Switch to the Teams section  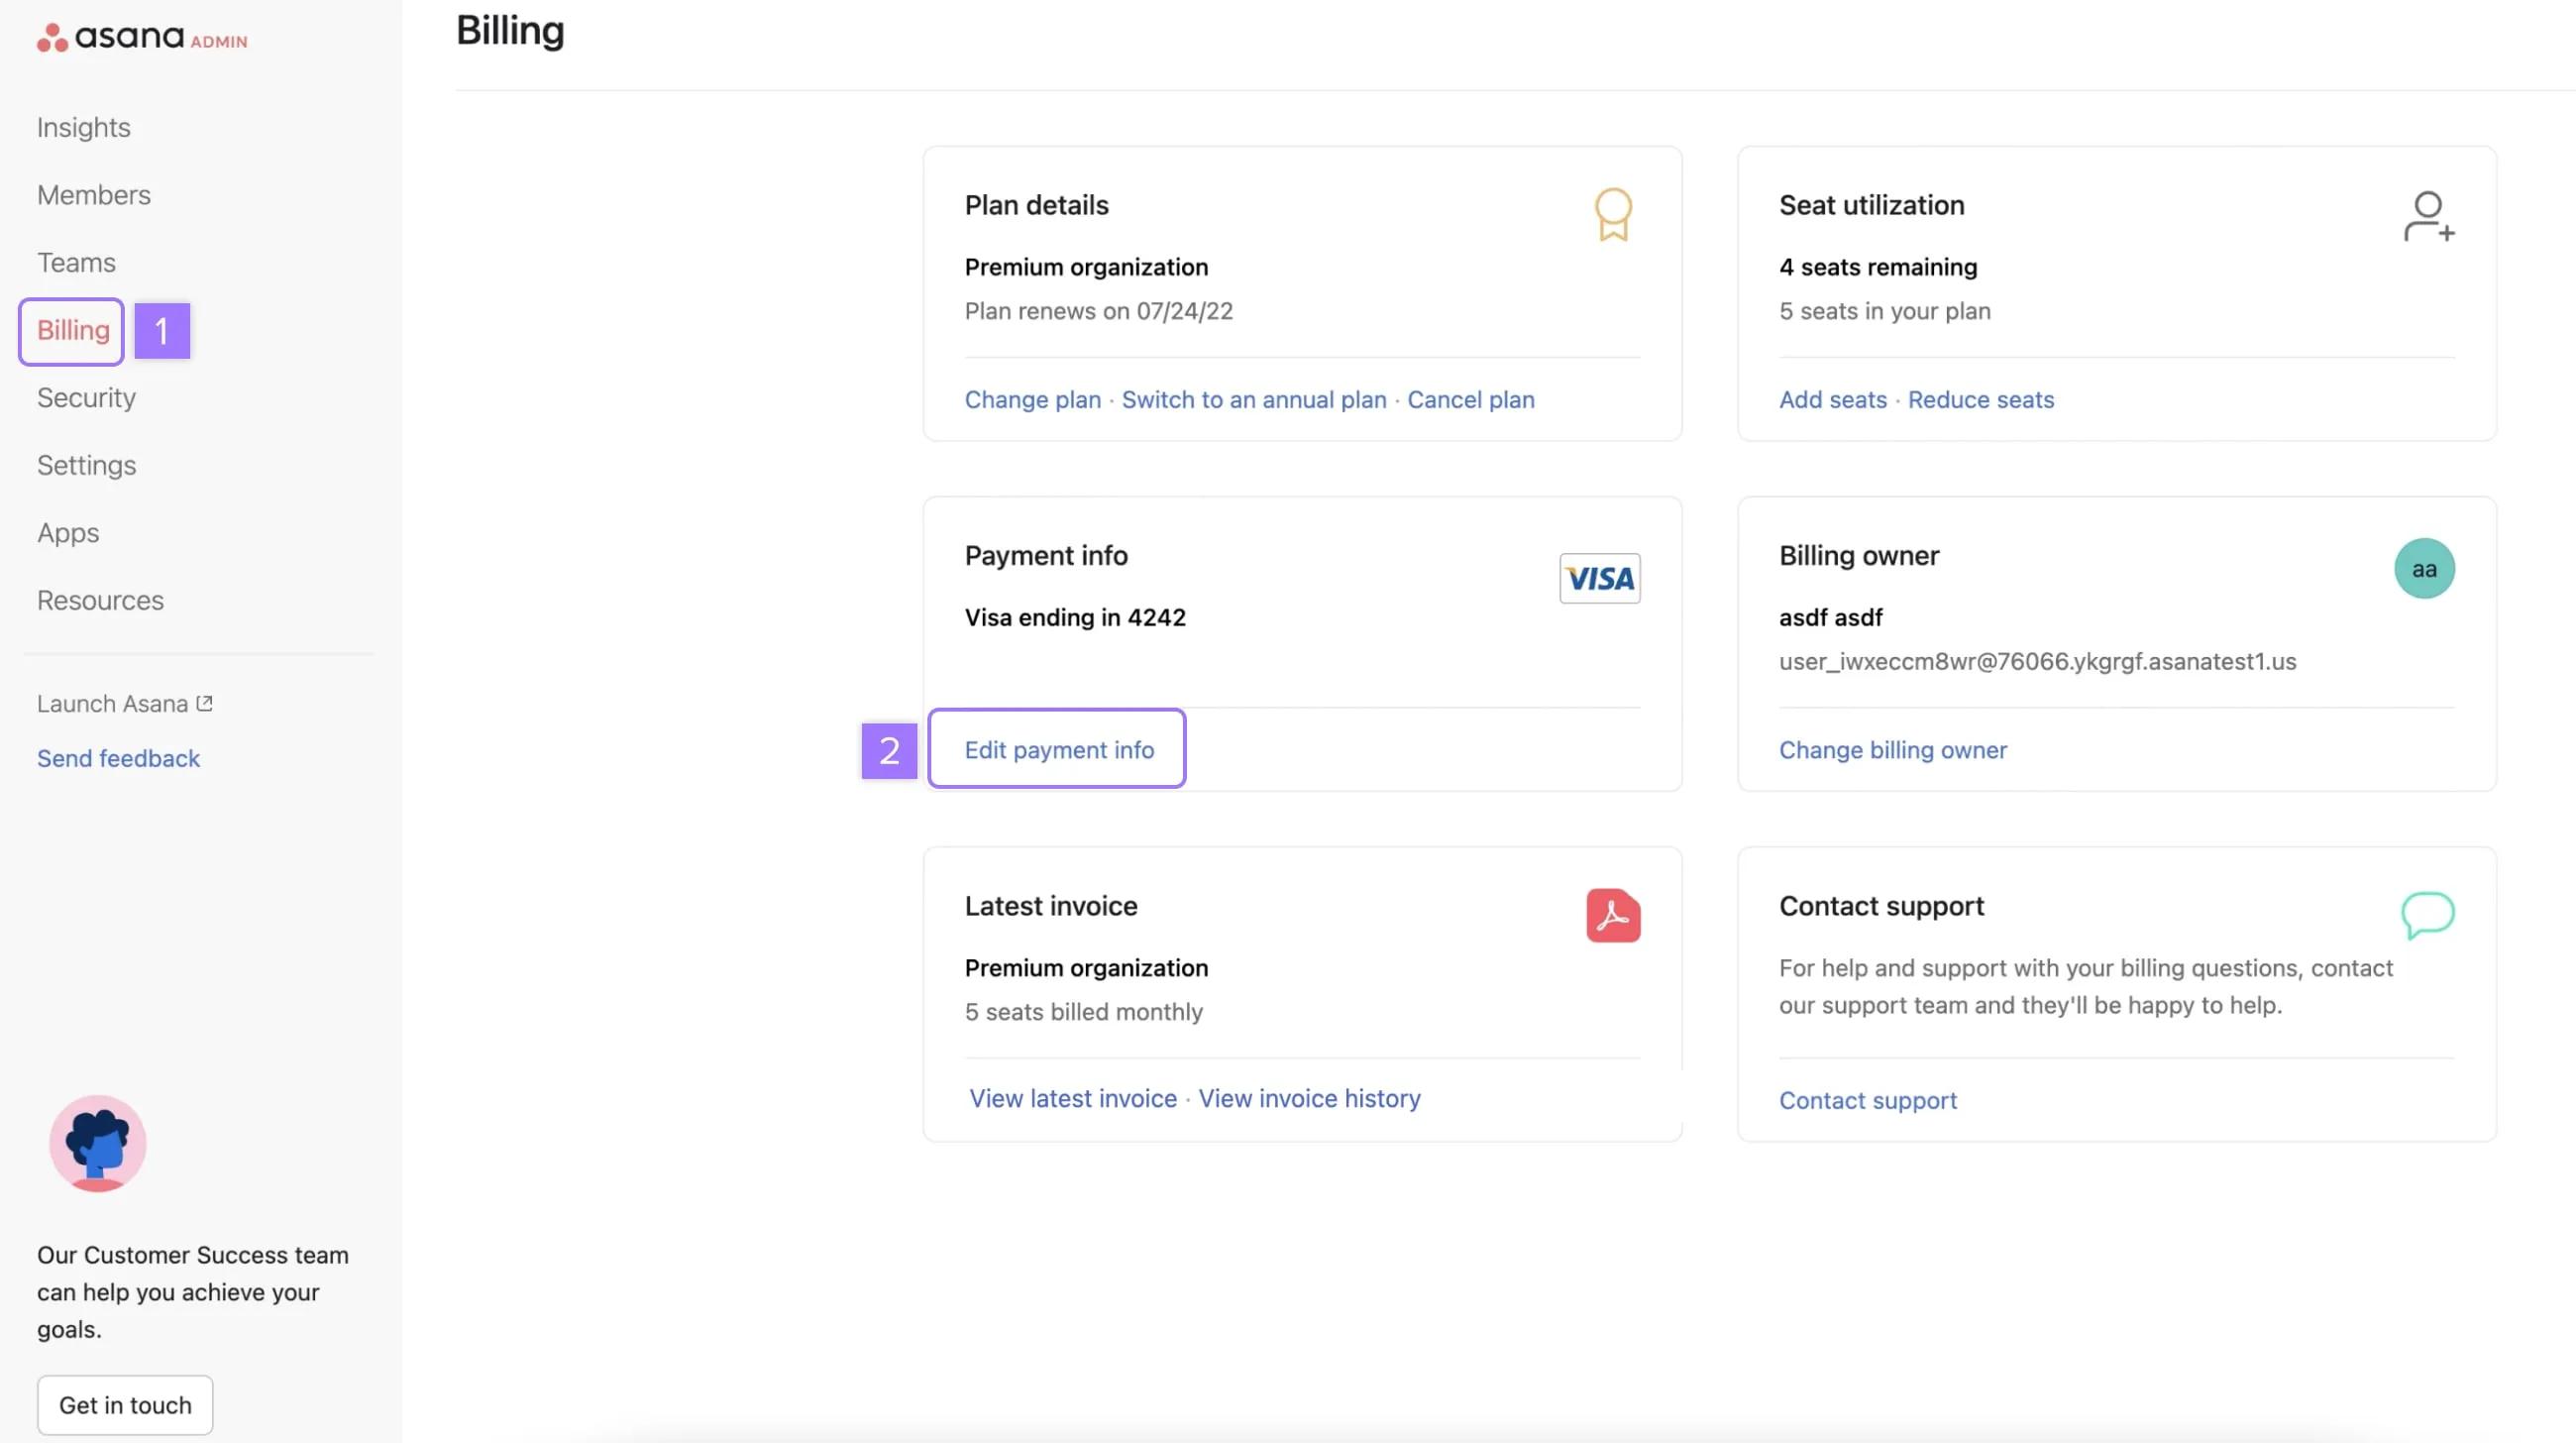pyautogui.click(x=77, y=262)
